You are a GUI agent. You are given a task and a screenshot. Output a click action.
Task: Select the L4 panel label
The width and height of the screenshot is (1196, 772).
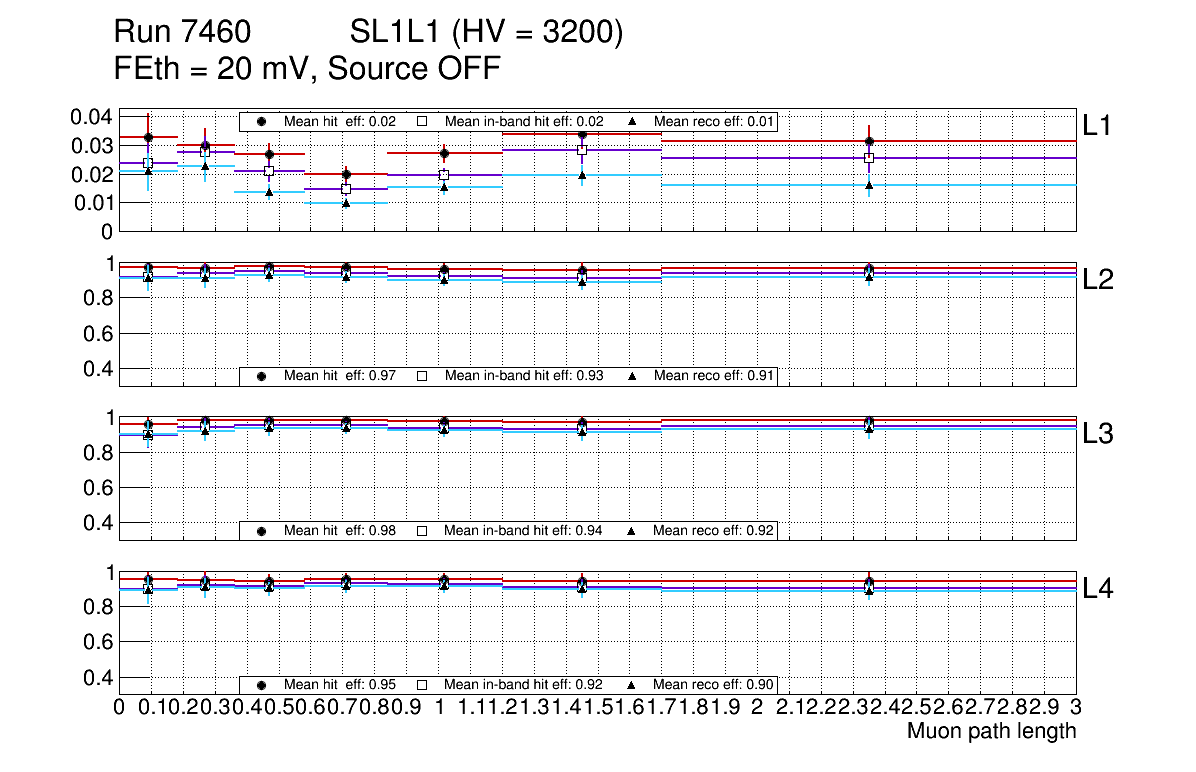pos(1098,589)
